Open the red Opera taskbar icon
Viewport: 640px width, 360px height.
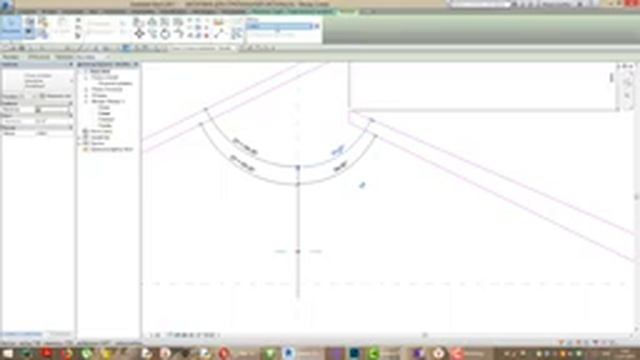(224, 353)
